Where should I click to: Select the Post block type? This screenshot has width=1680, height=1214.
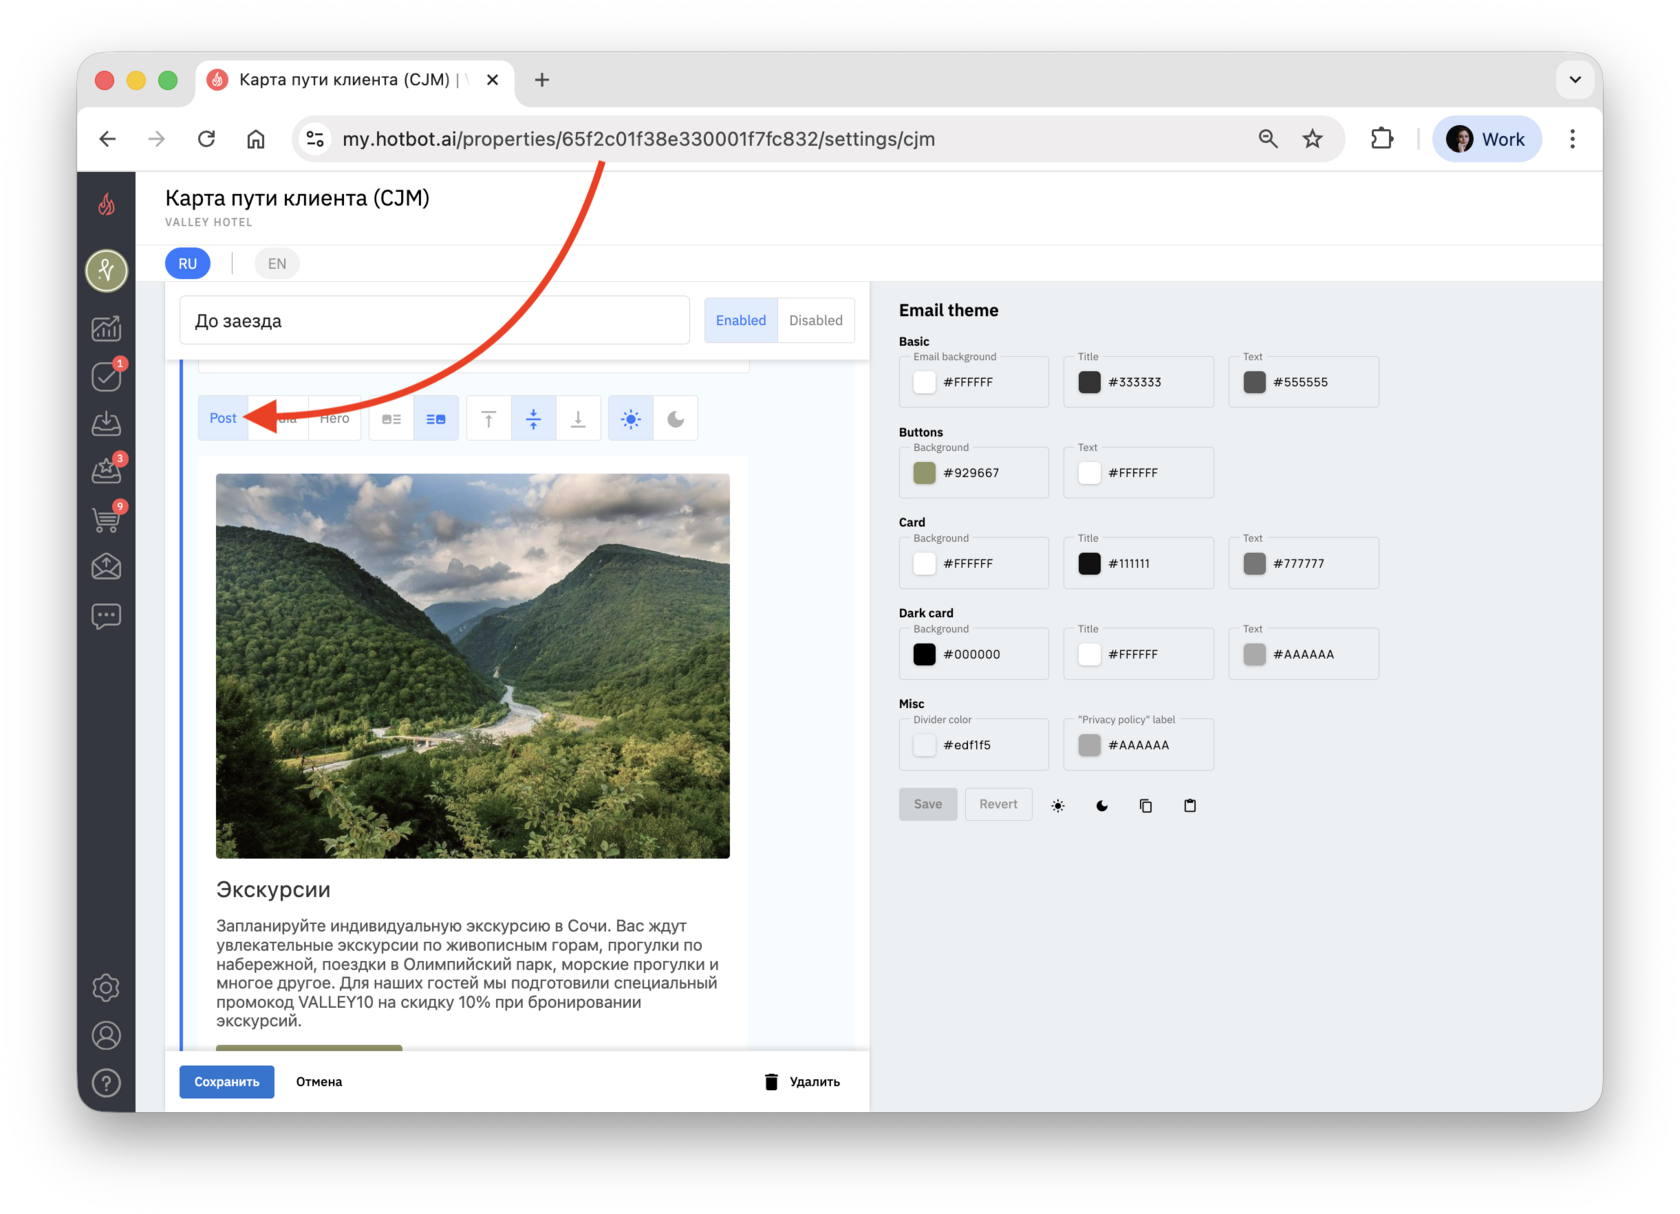coord(223,419)
